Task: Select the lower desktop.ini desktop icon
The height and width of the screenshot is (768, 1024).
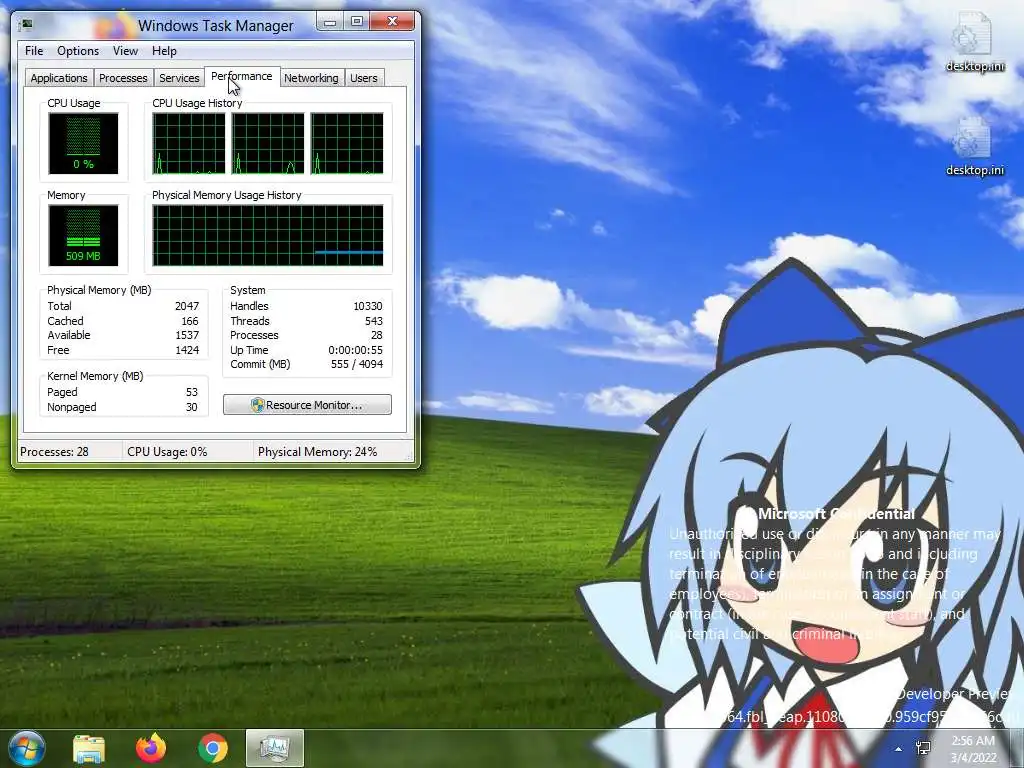Action: (x=974, y=147)
